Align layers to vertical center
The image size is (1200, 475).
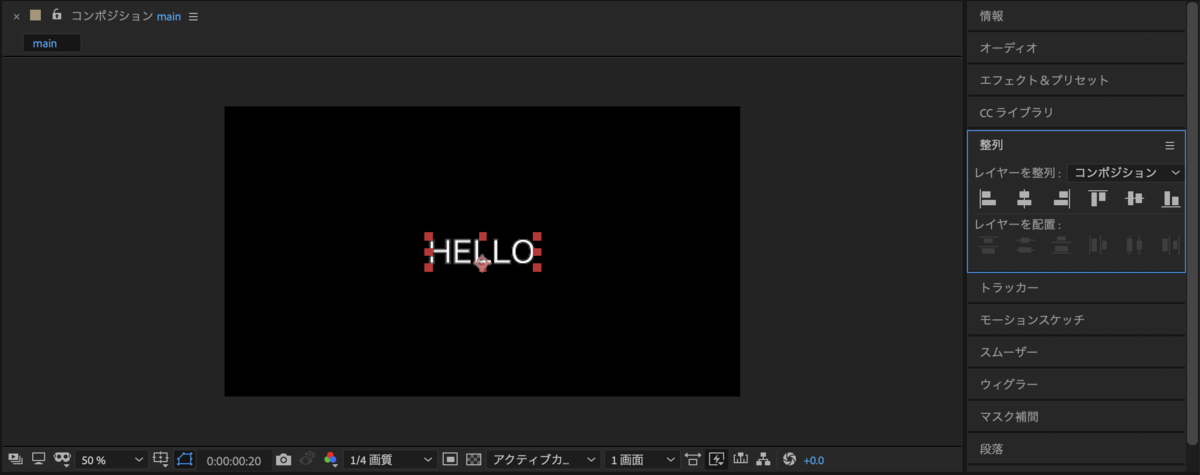(x=1134, y=199)
